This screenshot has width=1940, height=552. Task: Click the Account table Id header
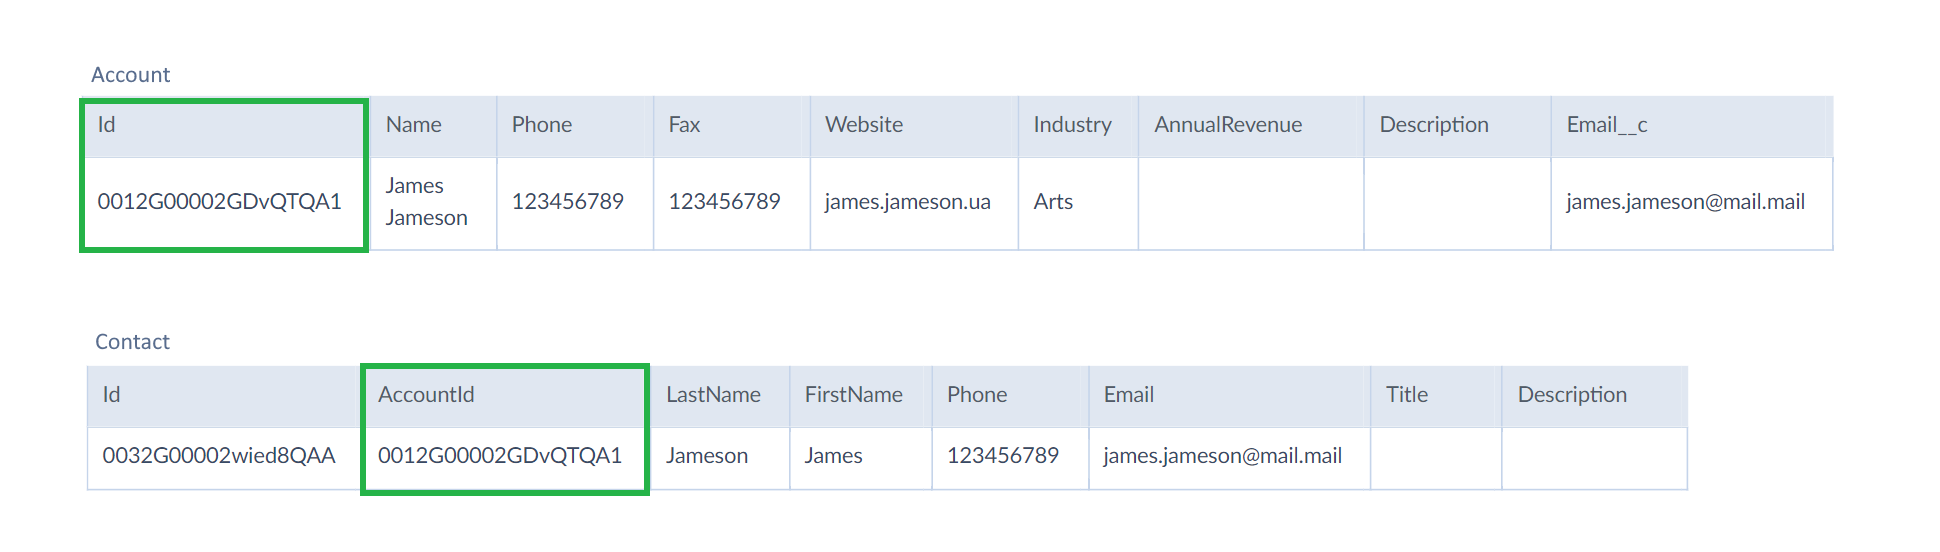[x=225, y=126]
